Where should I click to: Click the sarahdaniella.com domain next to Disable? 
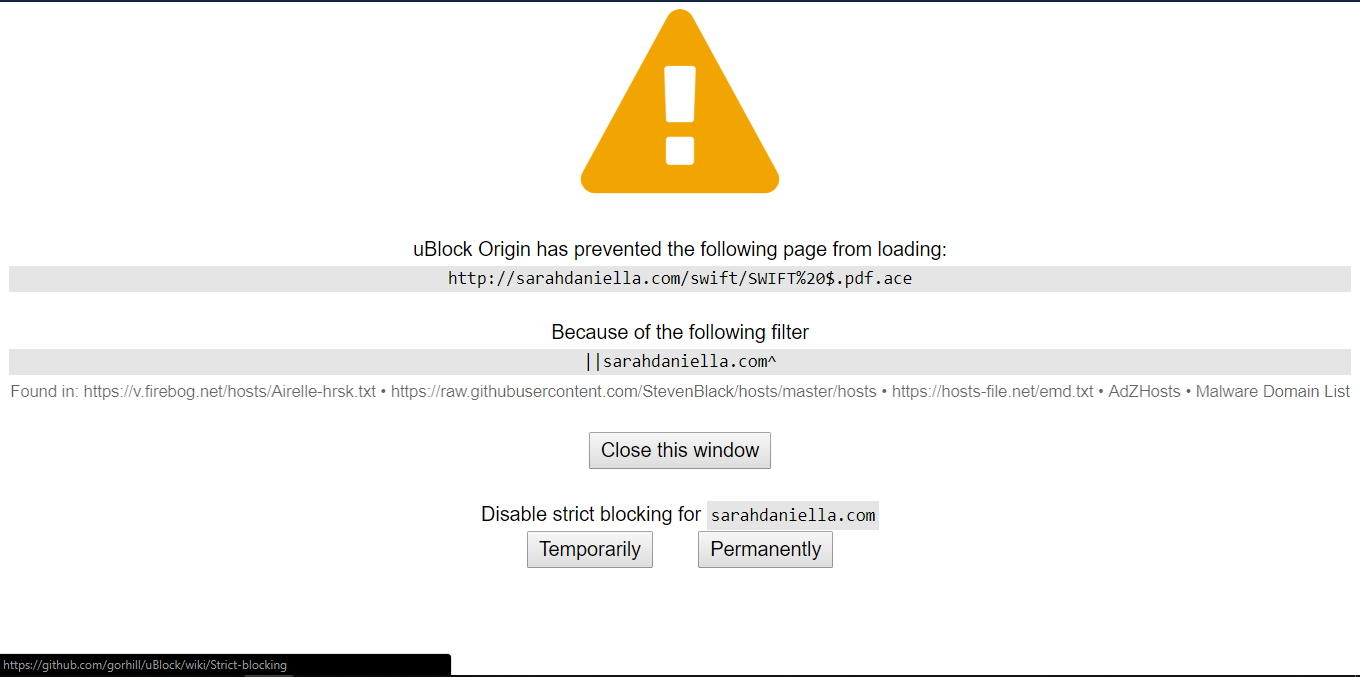(793, 516)
